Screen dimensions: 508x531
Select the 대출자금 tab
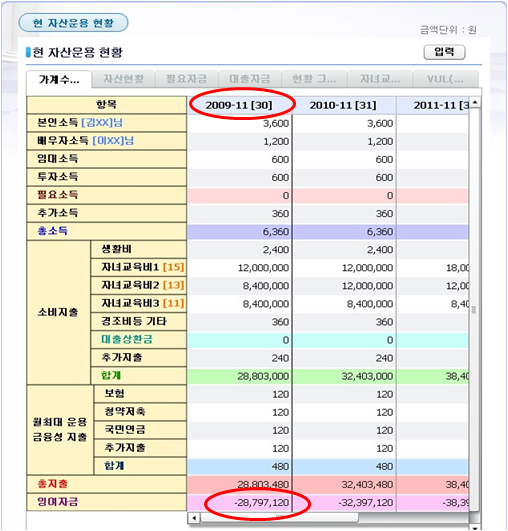tap(250, 79)
